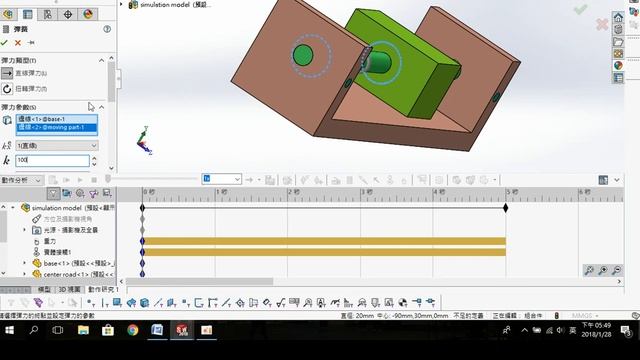Click Play from Start control

pyautogui.click(x=67, y=180)
